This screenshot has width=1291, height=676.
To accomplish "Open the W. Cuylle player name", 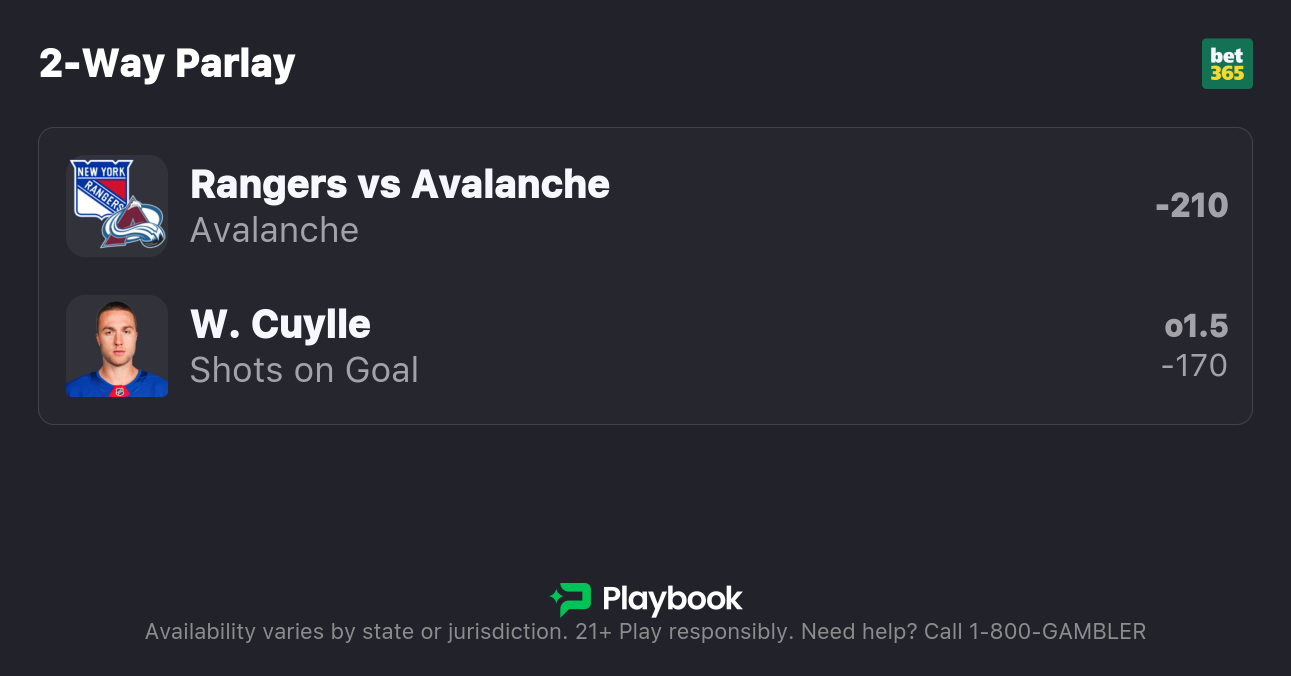I will pos(280,324).
